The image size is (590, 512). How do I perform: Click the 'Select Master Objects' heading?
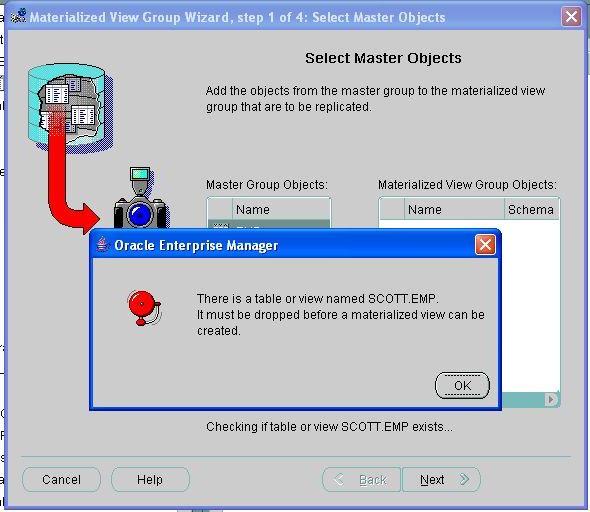pyautogui.click(x=383, y=58)
